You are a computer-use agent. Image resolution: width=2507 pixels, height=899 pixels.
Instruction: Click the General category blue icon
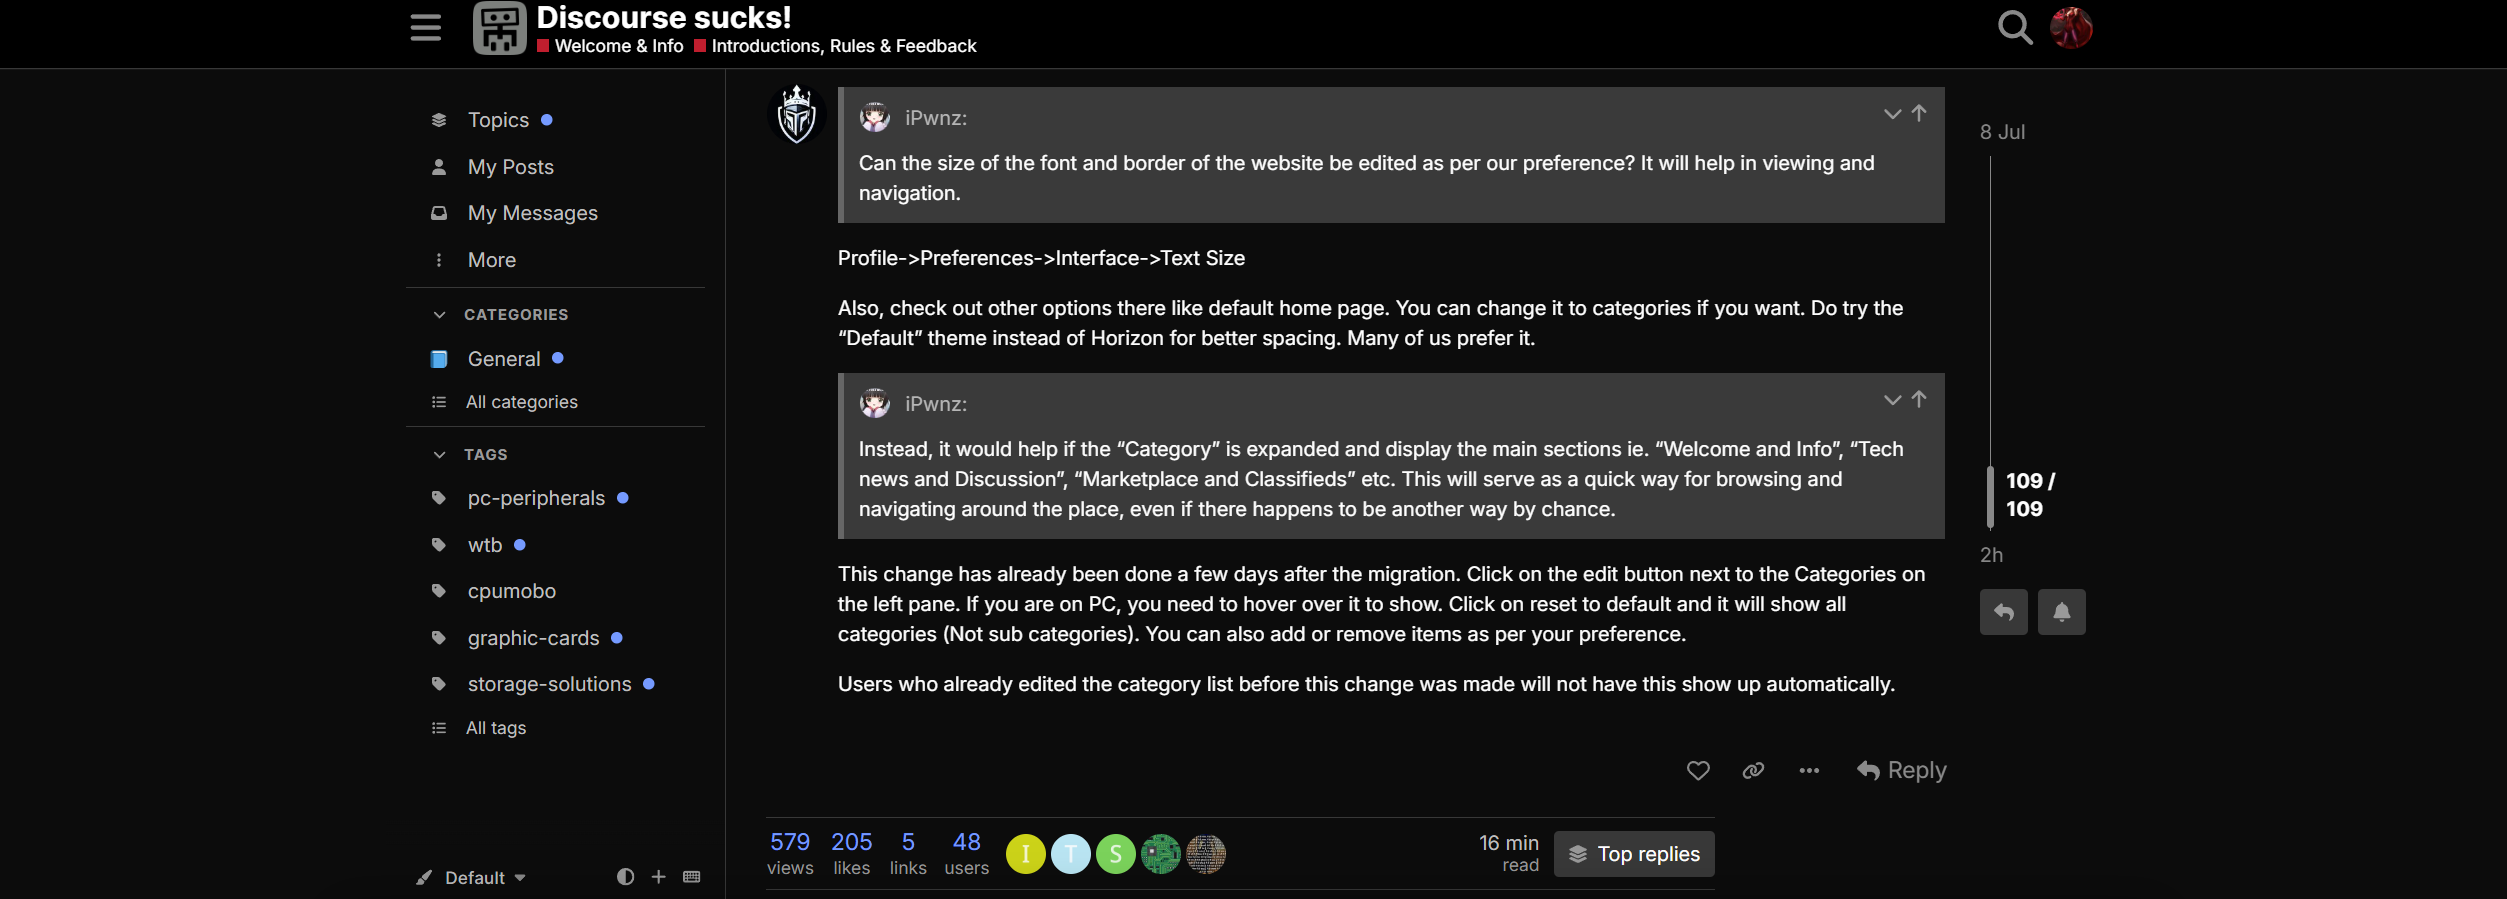coord(439,359)
